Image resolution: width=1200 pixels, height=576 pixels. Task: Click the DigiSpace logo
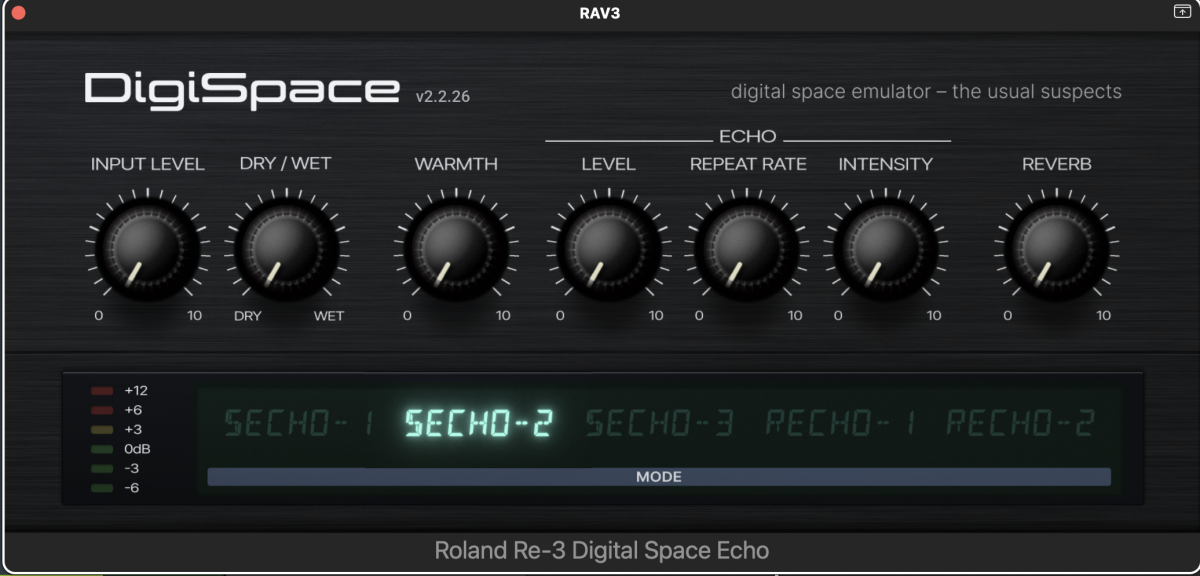[x=241, y=90]
